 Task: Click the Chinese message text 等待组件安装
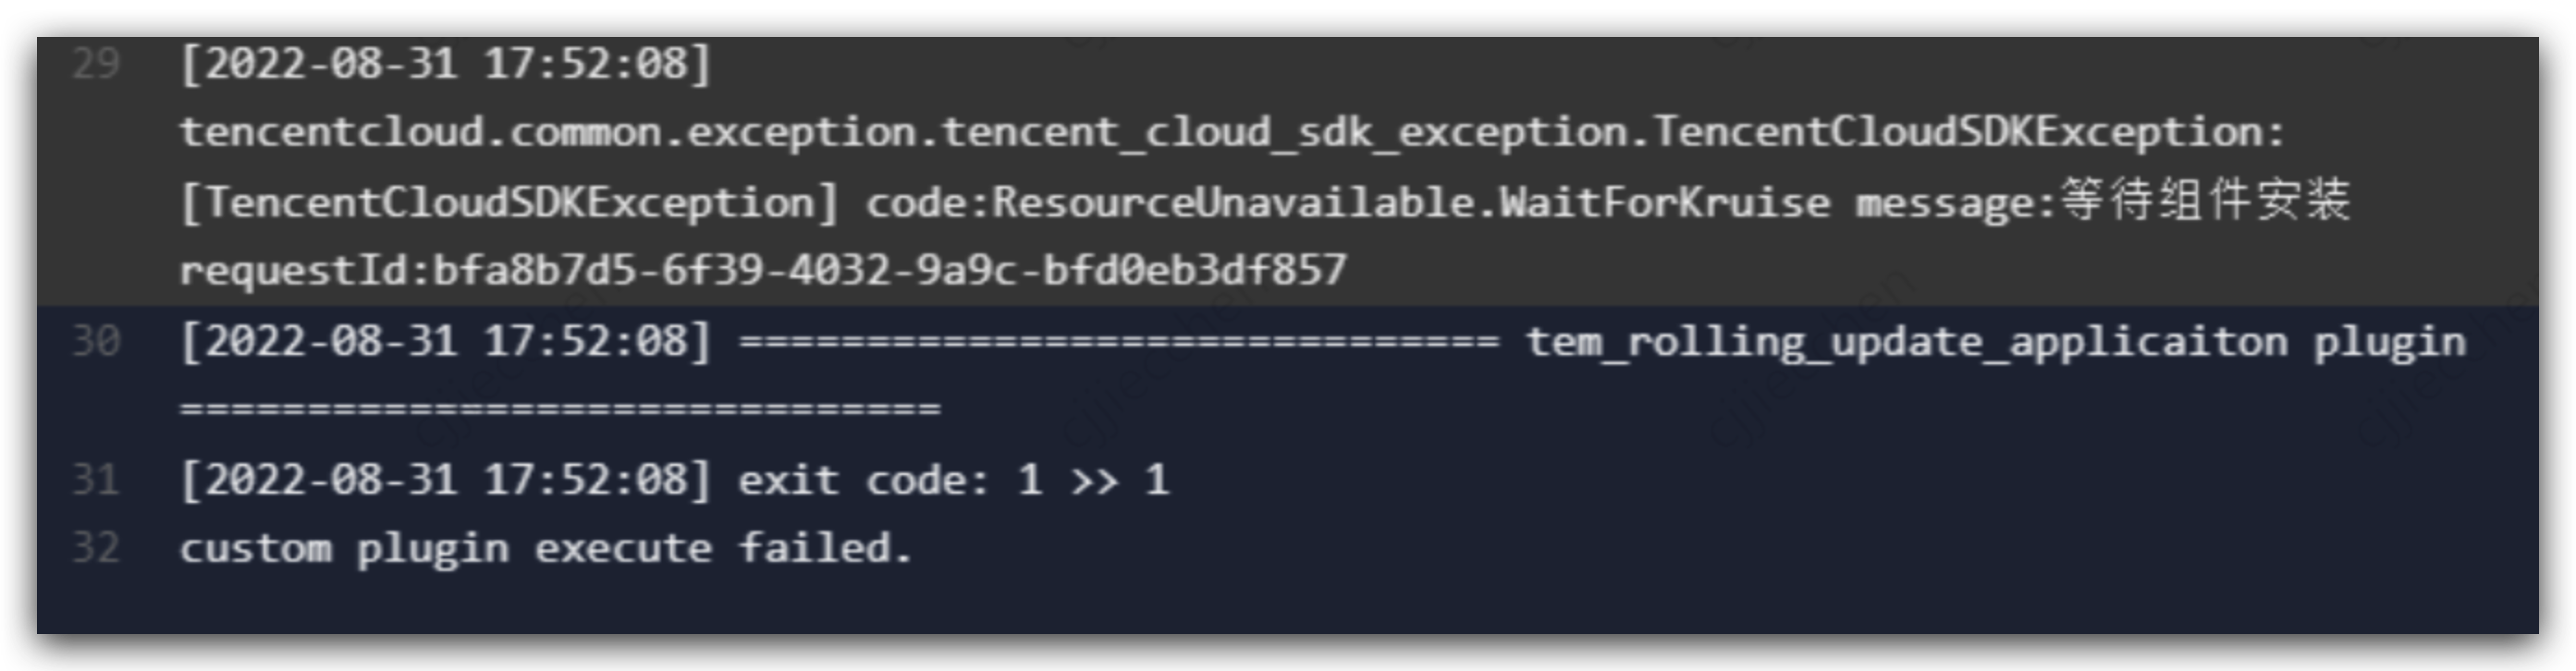point(2204,200)
